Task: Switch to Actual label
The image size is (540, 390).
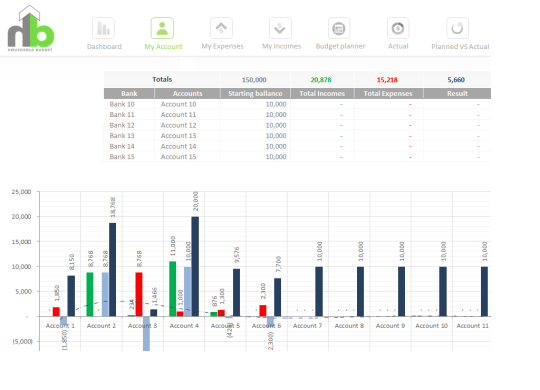Action: click(398, 46)
